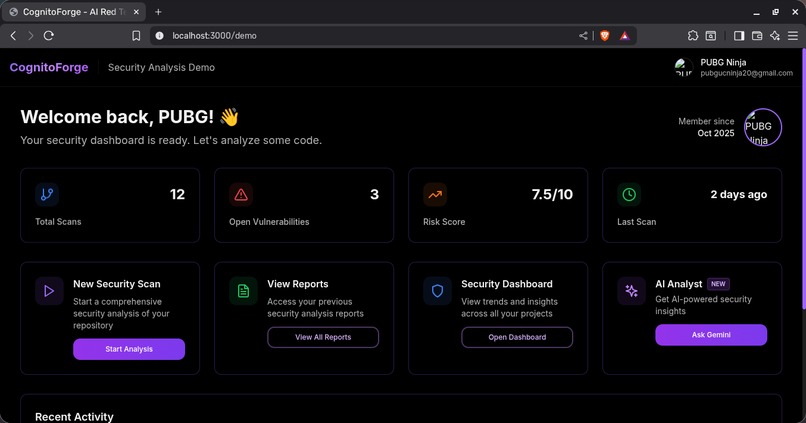Viewport: 806px width, 423px height.
Task: Select the CognitoForge - AI Red Team tab
Action: [74, 12]
